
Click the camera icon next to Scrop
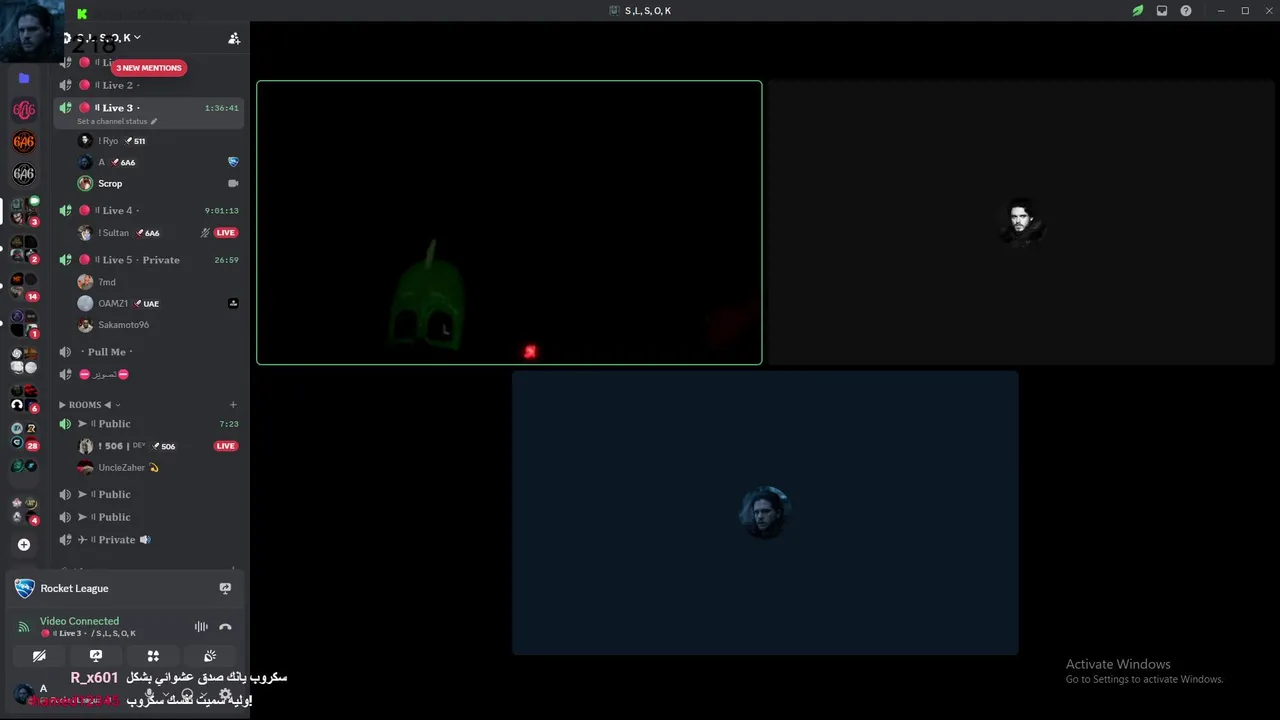233,184
